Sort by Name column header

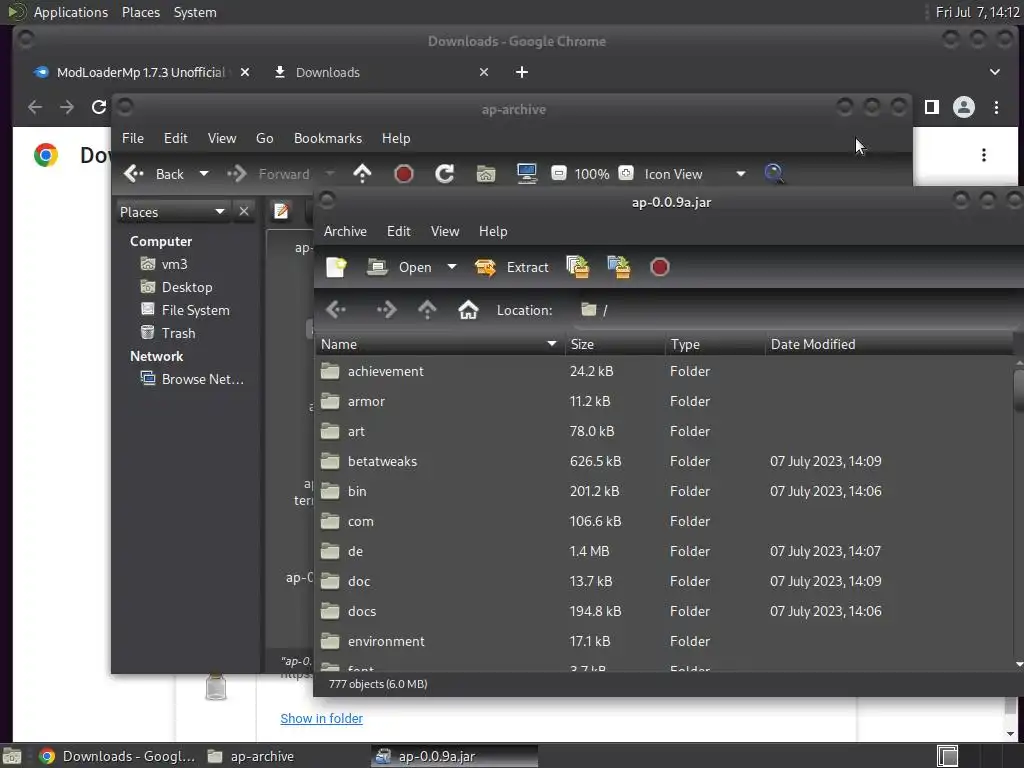[x=440, y=344]
